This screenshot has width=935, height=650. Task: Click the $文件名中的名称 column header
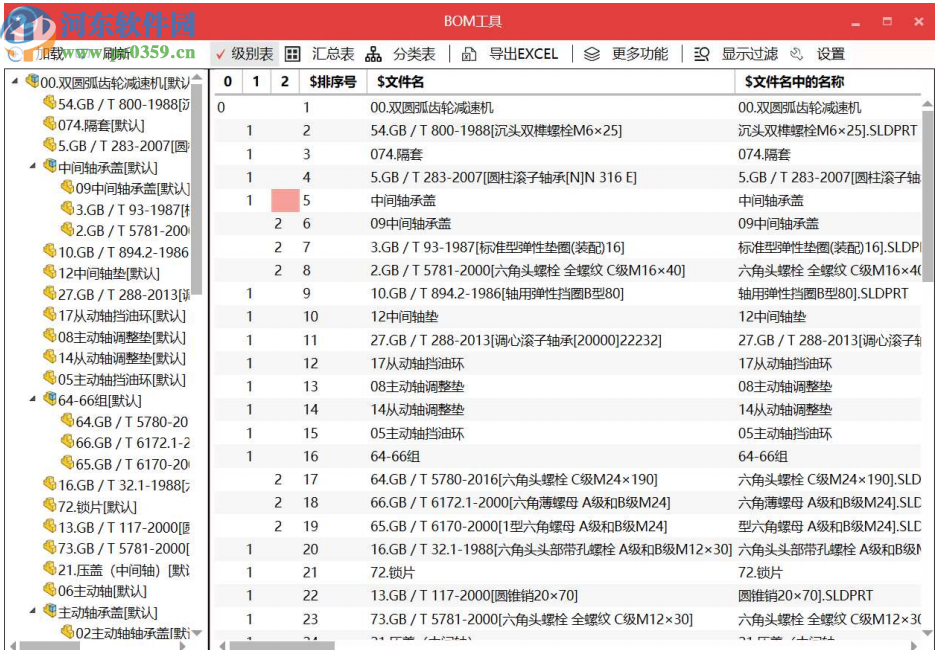[x=828, y=82]
